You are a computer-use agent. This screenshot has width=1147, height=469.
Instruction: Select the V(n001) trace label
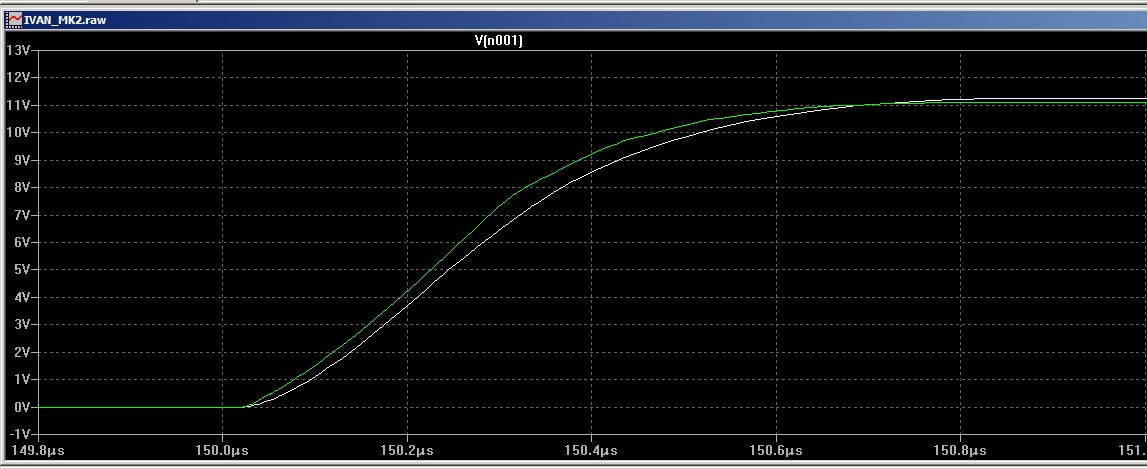coord(498,41)
